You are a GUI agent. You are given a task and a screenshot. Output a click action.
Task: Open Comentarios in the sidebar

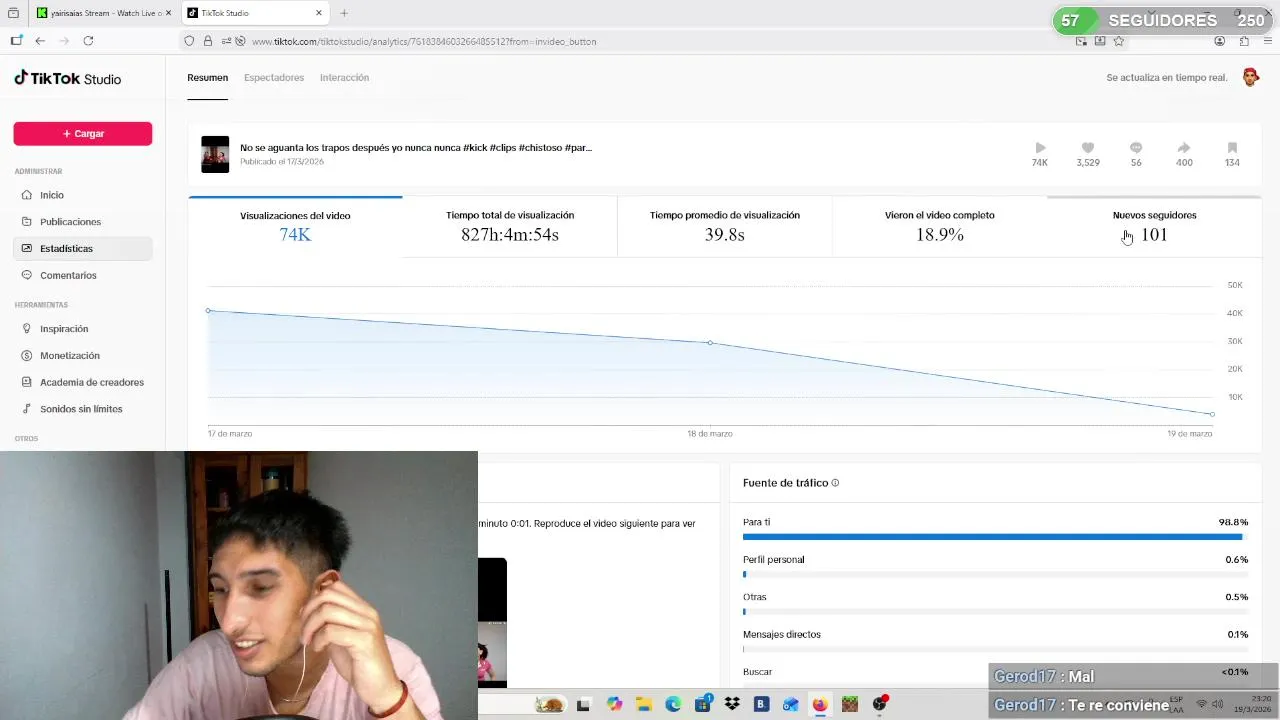pyautogui.click(x=83, y=275)
